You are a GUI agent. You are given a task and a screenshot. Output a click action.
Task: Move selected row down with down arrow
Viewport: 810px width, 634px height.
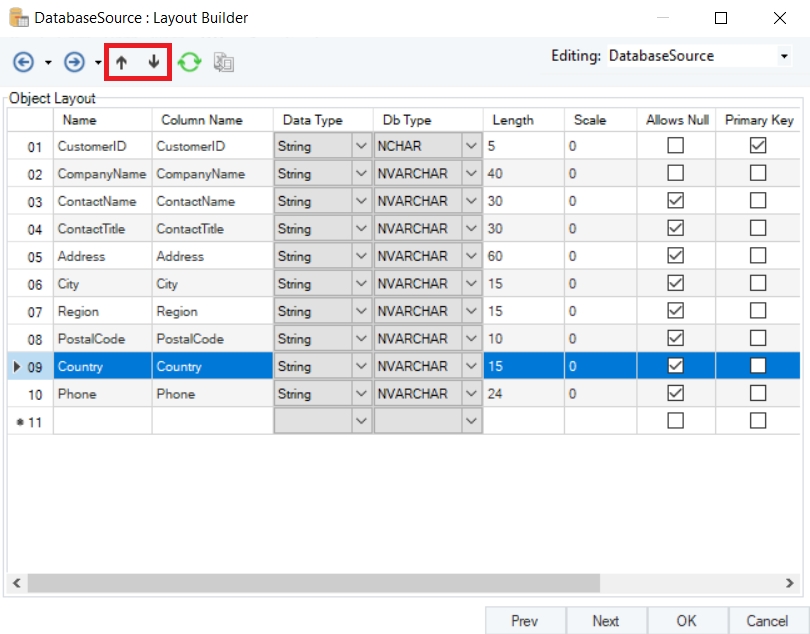[153, 62]
